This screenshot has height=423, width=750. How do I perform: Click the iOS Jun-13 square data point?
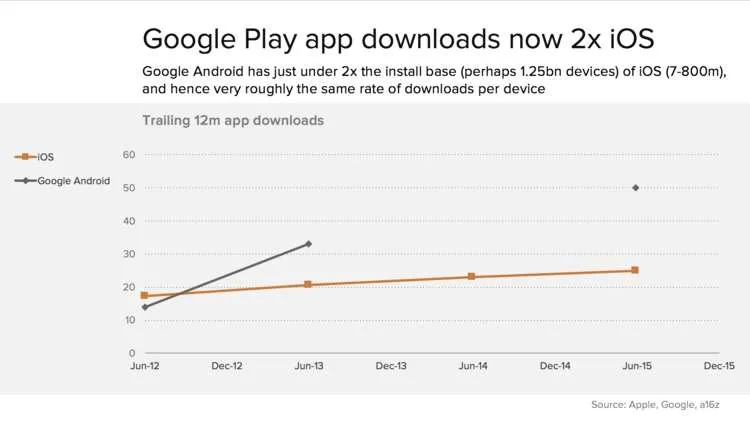coord(308,285)
